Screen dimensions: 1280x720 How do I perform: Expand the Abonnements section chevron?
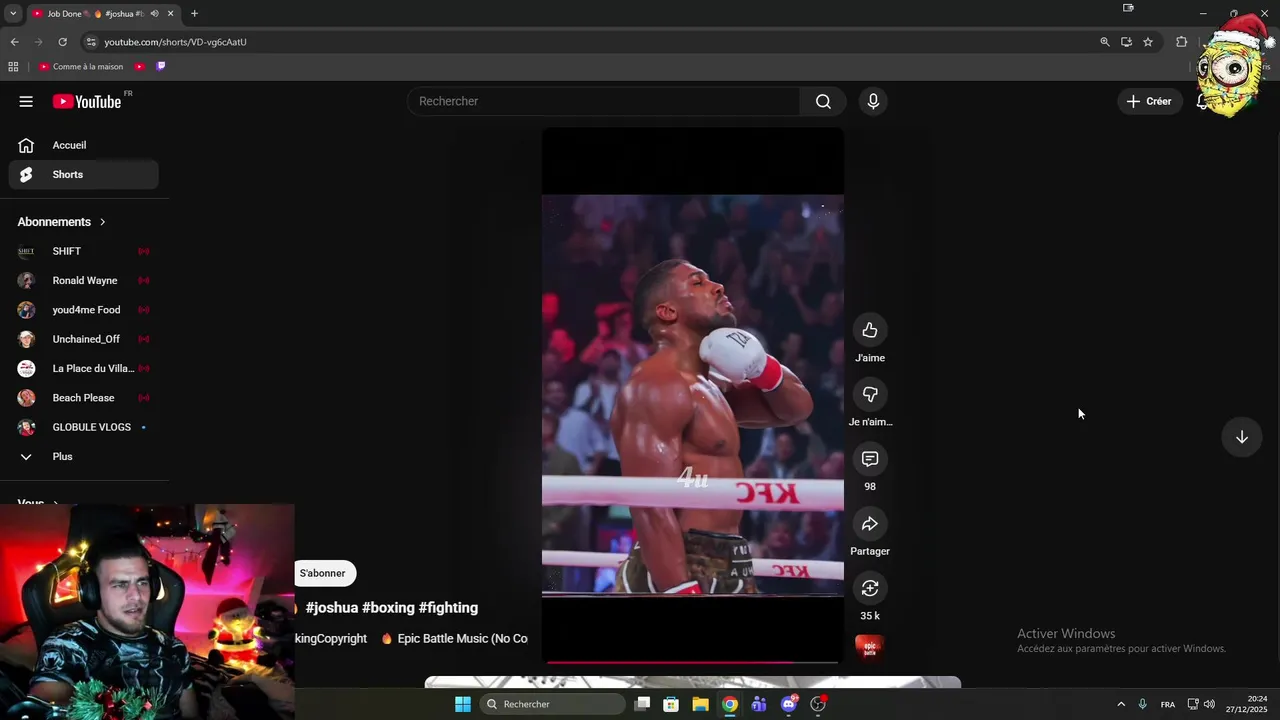click(x=102, y=222)
